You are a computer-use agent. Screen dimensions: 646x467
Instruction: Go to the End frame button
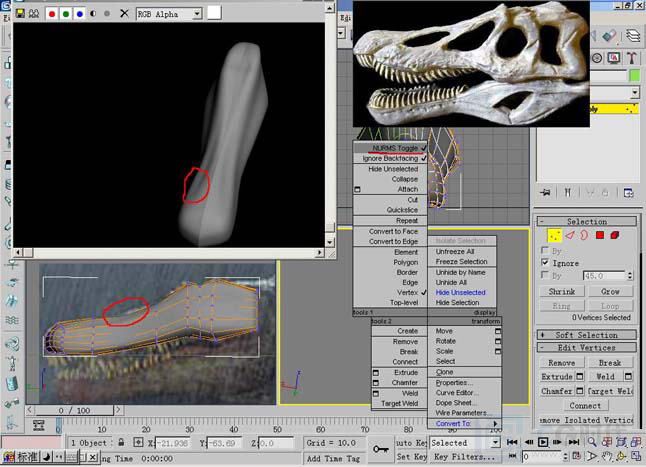(574, 442)
